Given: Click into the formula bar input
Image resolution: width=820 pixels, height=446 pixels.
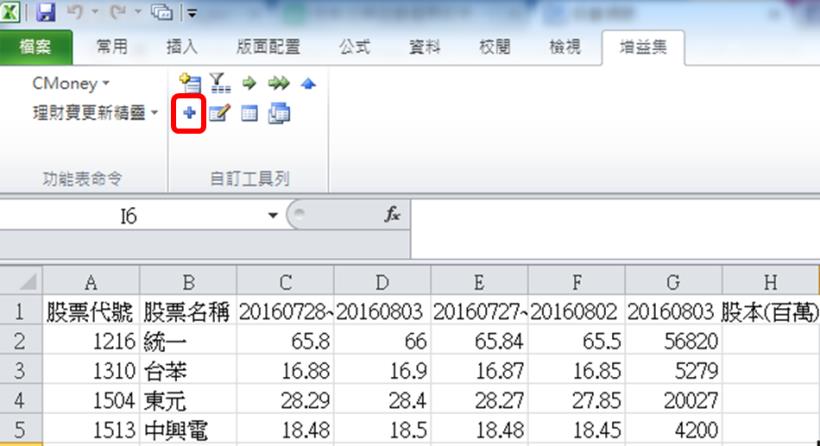Looking at the screenshot, I should click(616, 228).
